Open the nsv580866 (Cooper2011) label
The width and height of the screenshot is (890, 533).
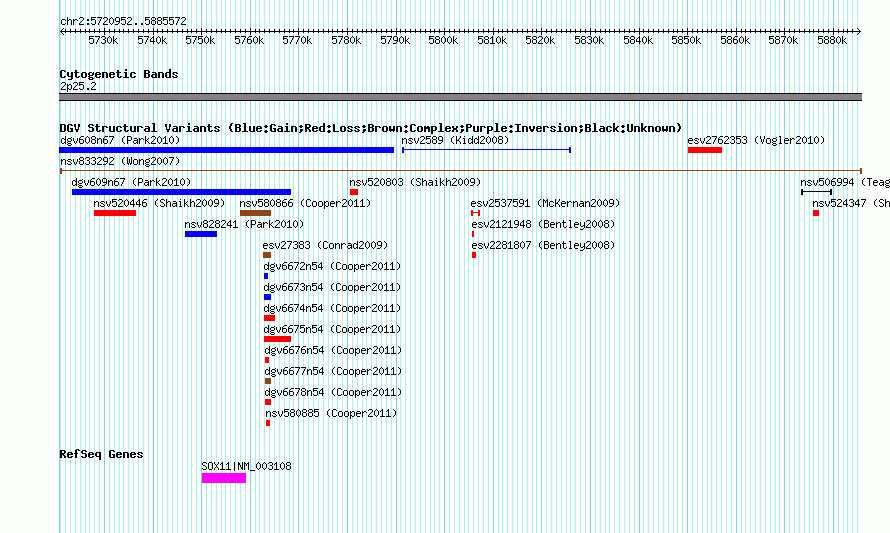[305, 203]
